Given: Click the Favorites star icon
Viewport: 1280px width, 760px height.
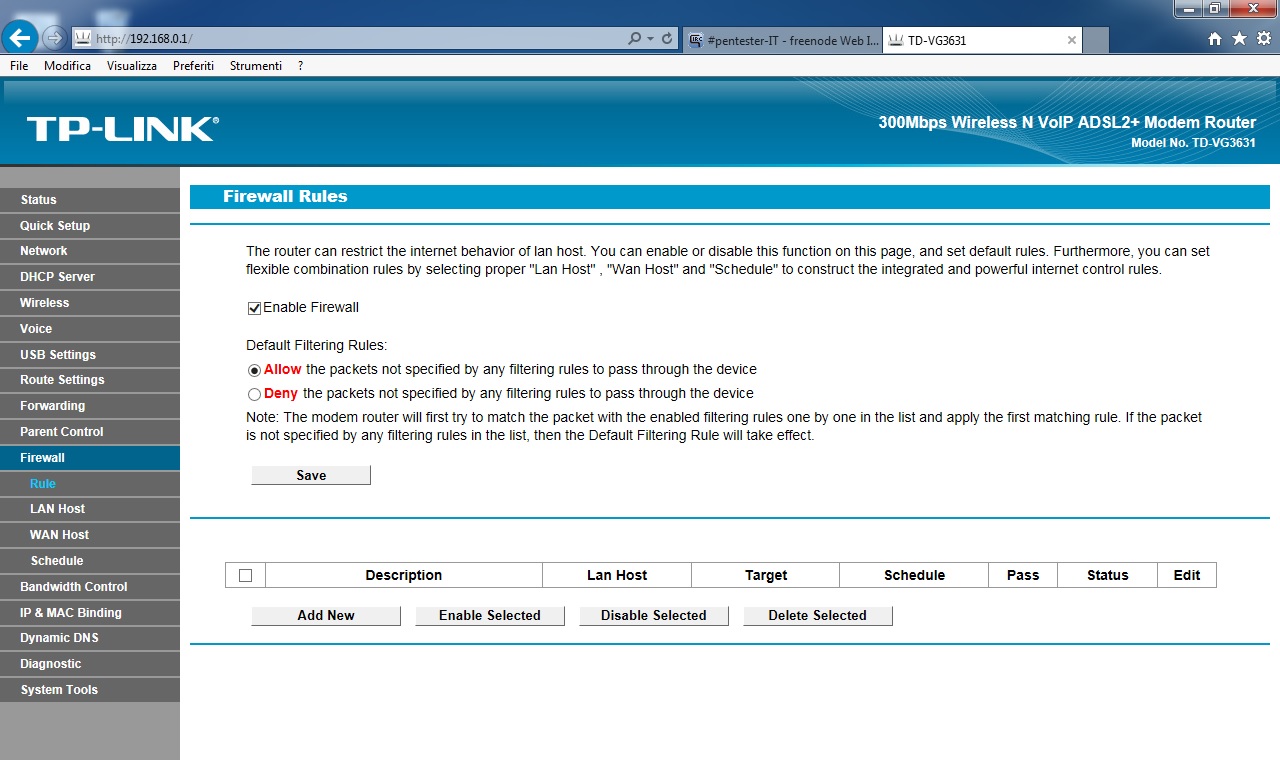Looking at the screenshot, I should [x=1239, y=39].
